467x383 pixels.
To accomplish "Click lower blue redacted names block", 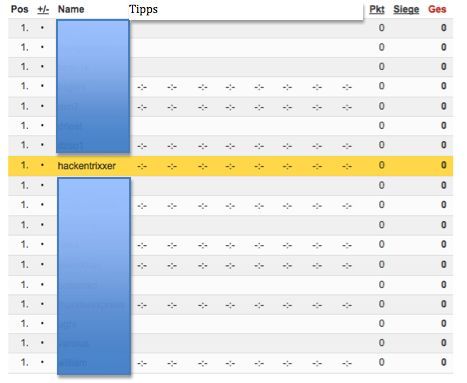I will (x=94, y=276).
